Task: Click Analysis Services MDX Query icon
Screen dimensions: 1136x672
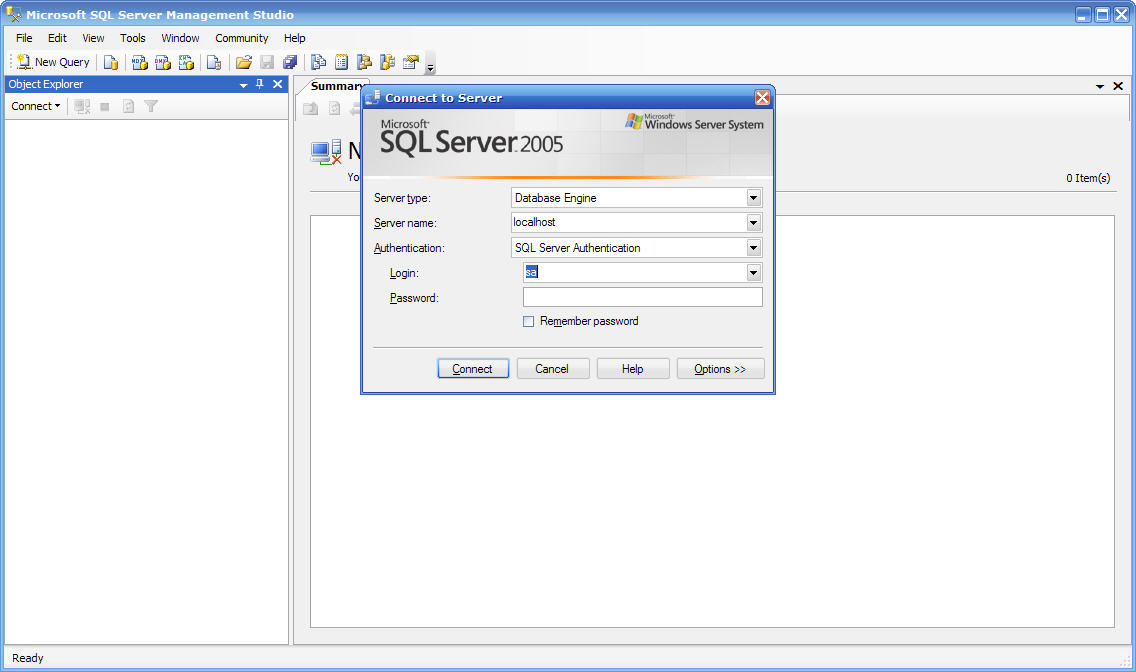Action: 139,62
